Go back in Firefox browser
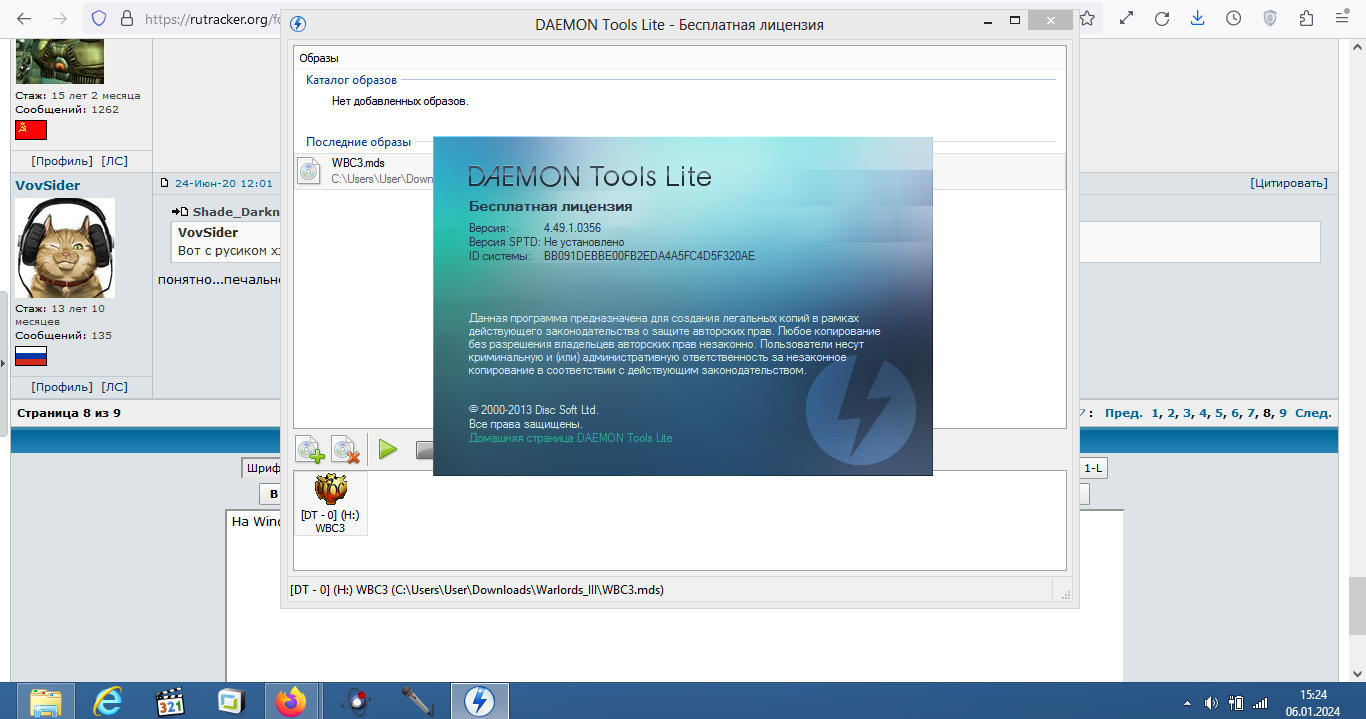The image size is (1366, 719). 24,18
